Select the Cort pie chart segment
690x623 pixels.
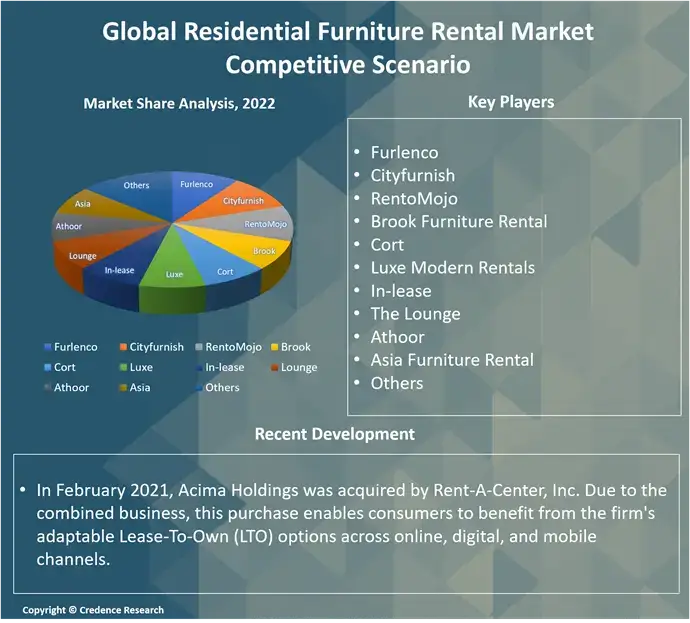pyautogui.click(x=224, y=270)
